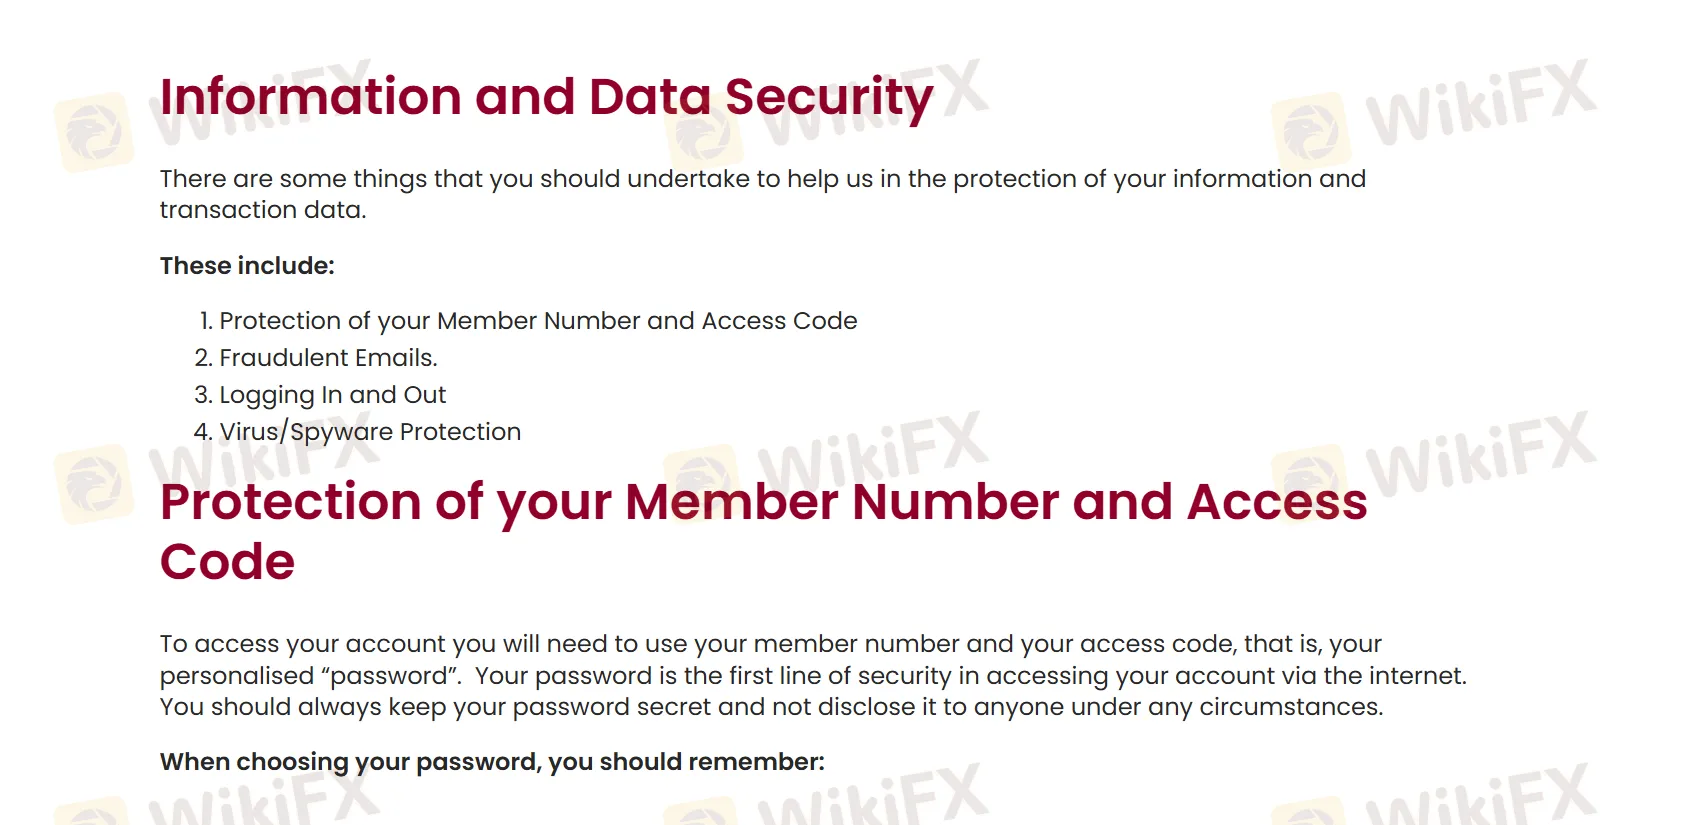
Task: Click the bold When choosing your password line
Action: [x=492, y=762]
